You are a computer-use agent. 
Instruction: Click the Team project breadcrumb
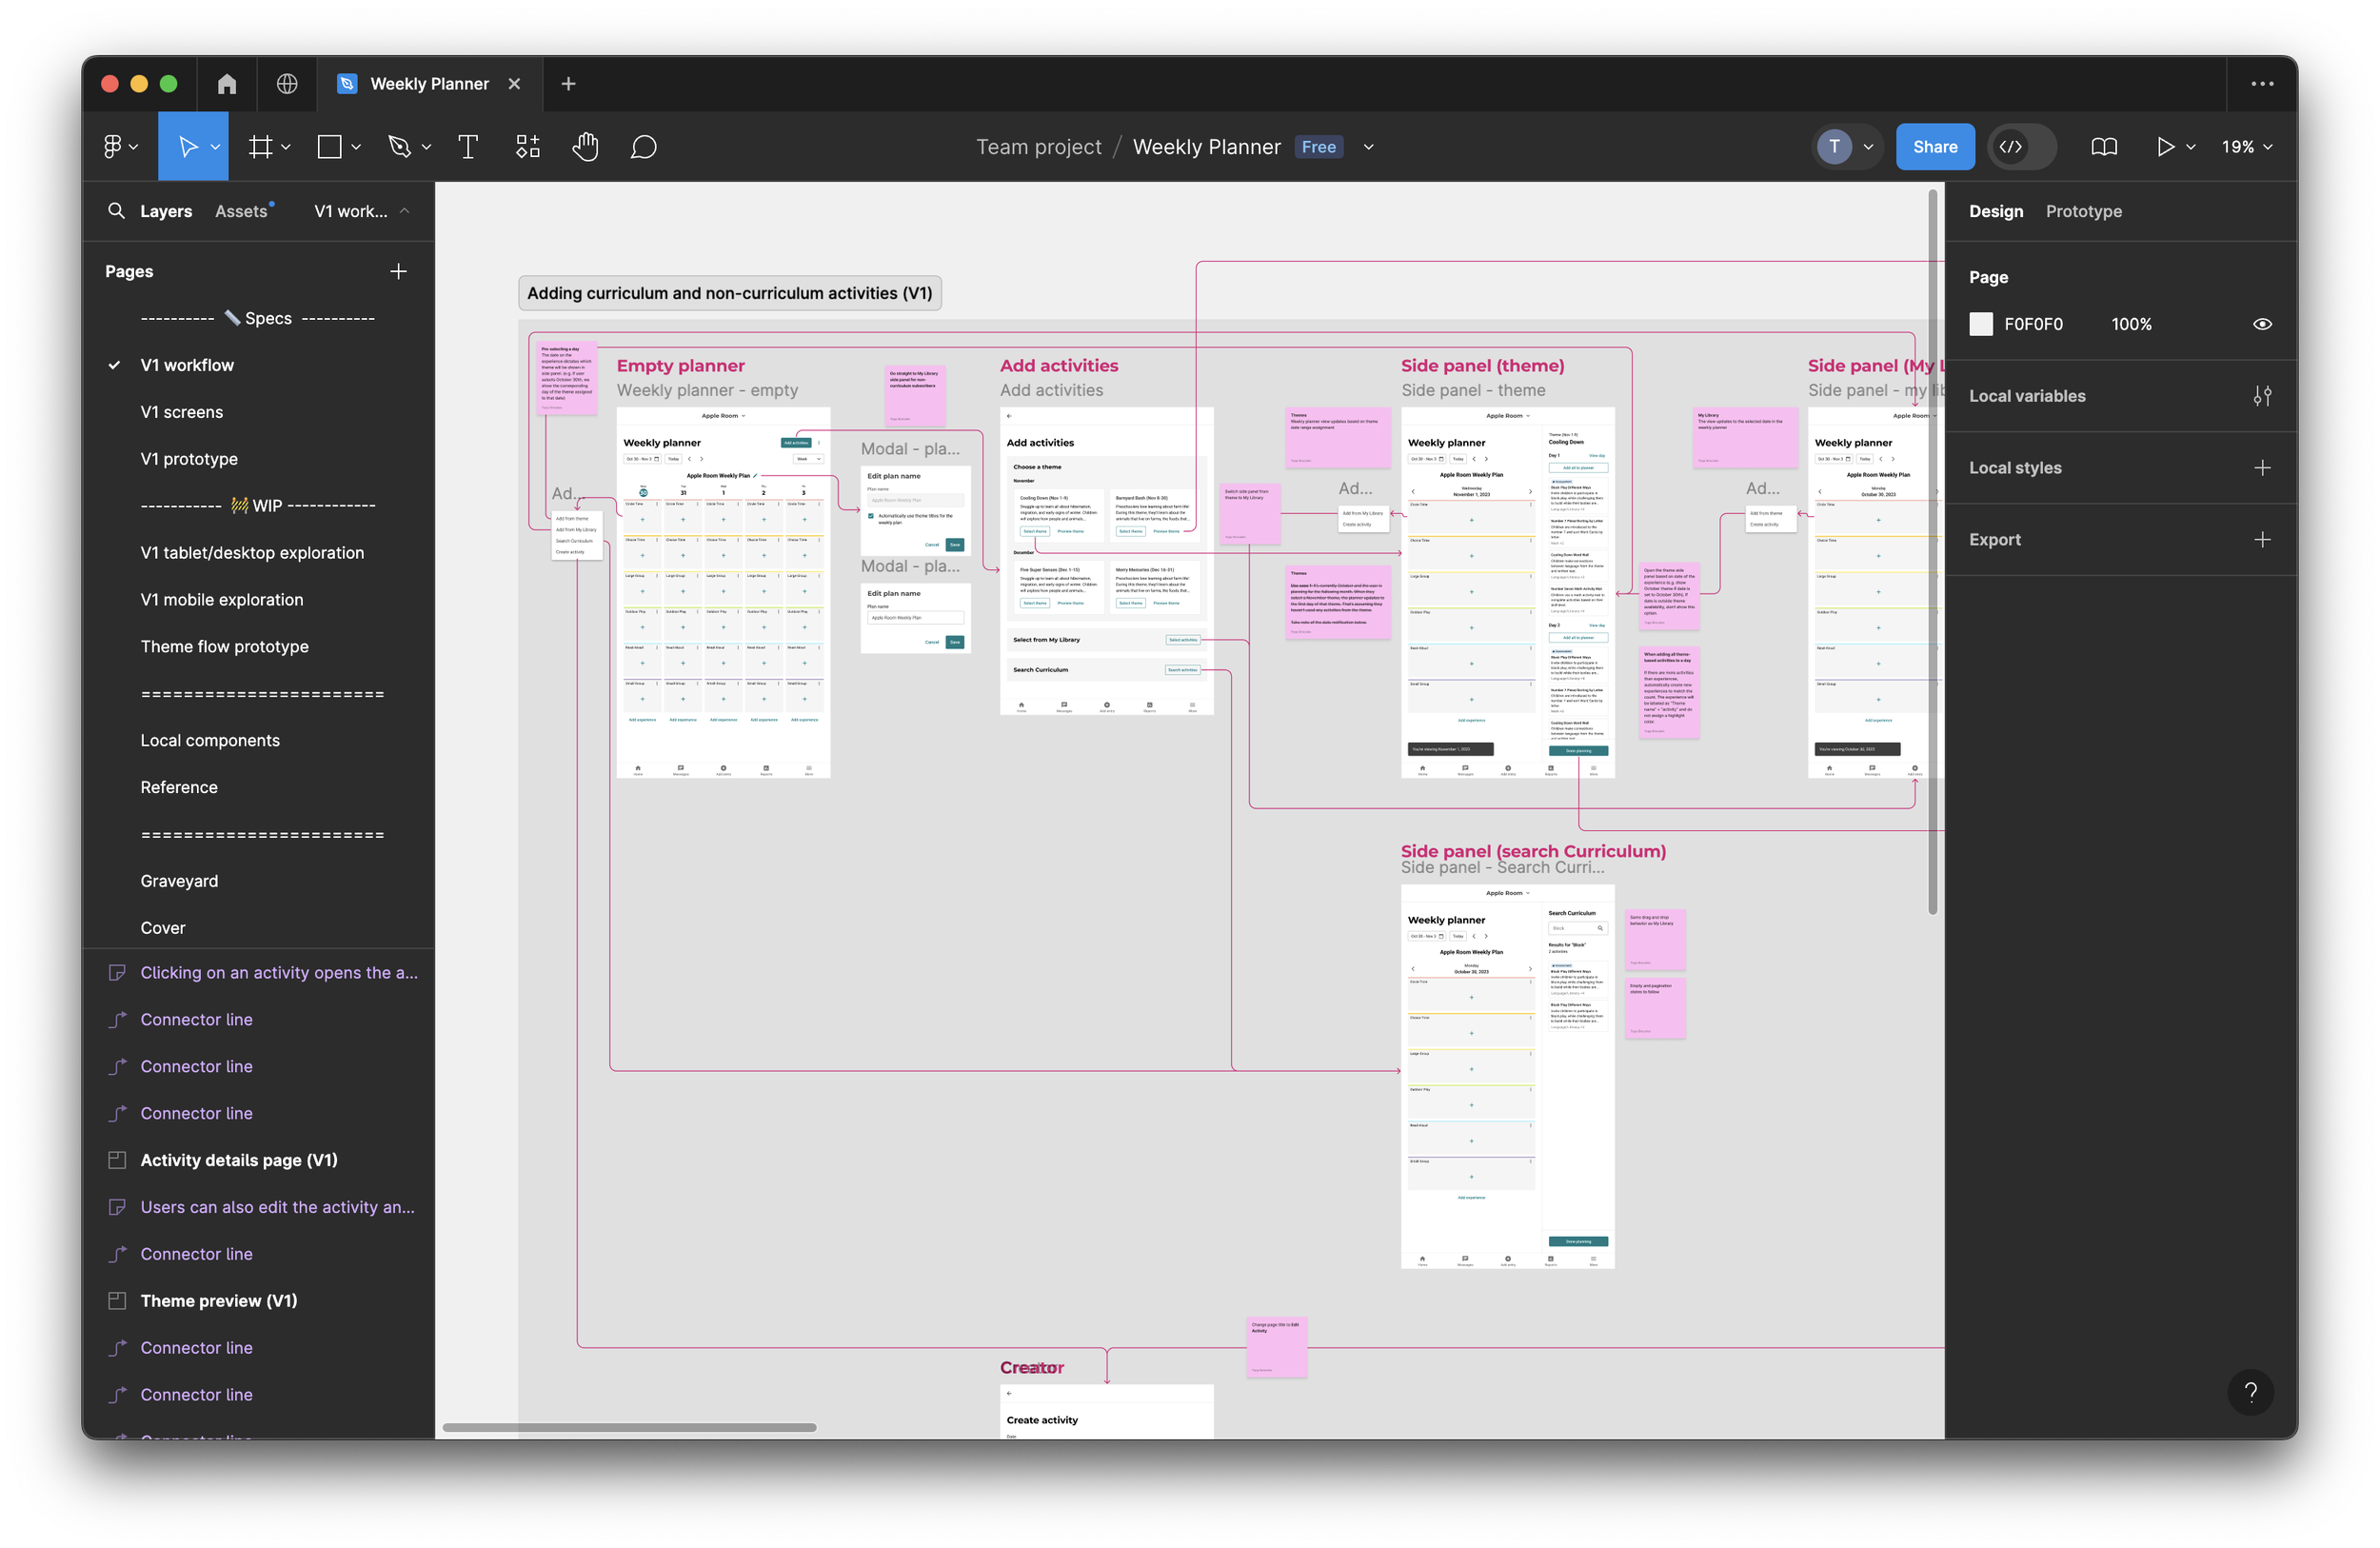(x=1038, y=147)
